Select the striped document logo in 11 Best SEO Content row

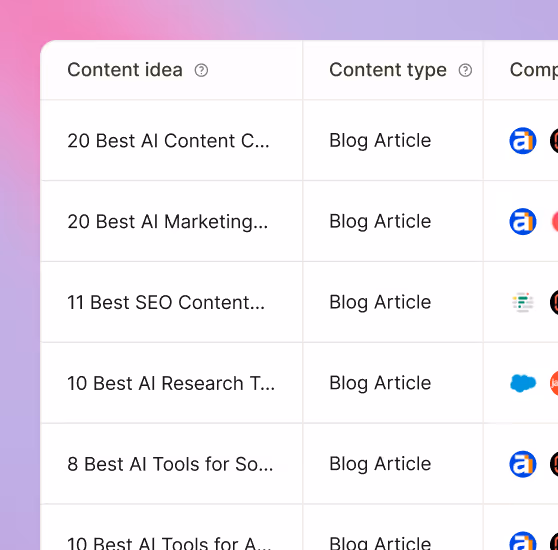click(523, 302)
